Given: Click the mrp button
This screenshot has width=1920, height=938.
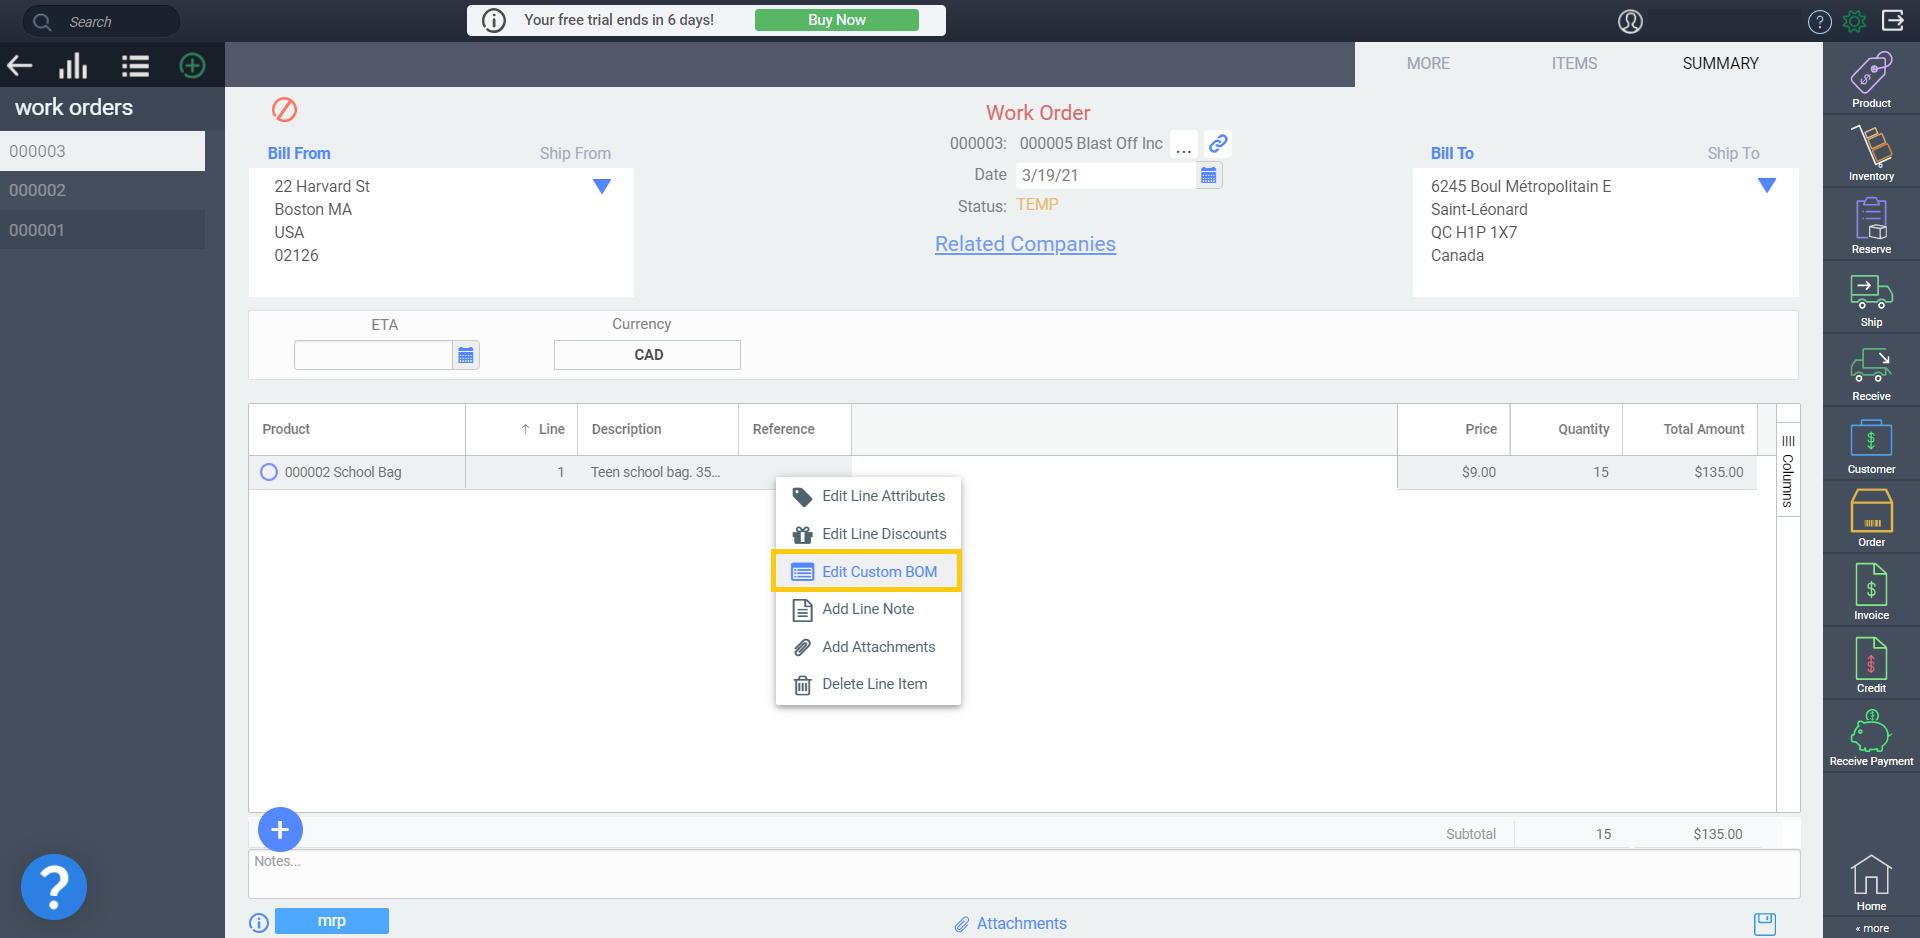Looking at the screenshot, I should pyautogui.click(x=332, y=921).
